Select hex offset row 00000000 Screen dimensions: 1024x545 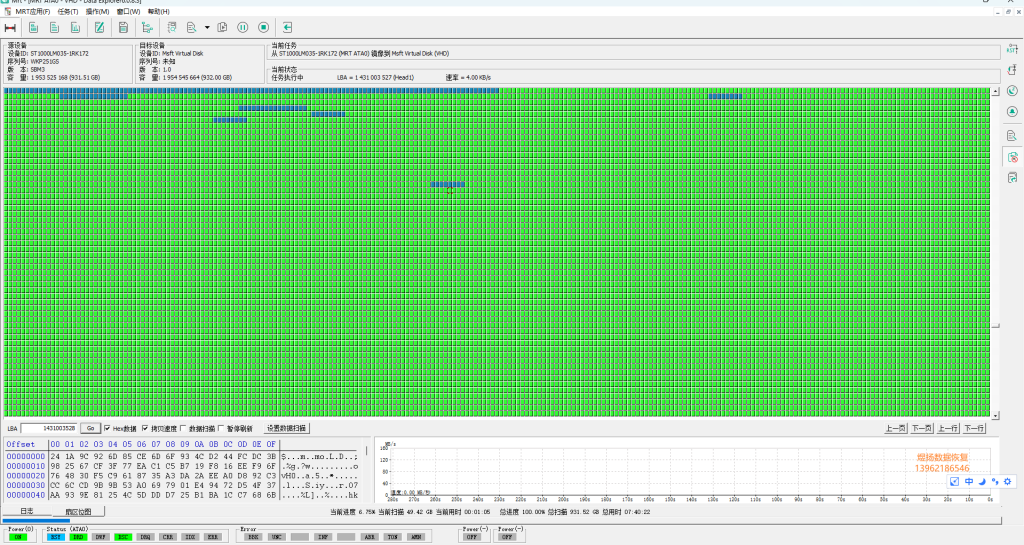[26, 456]
